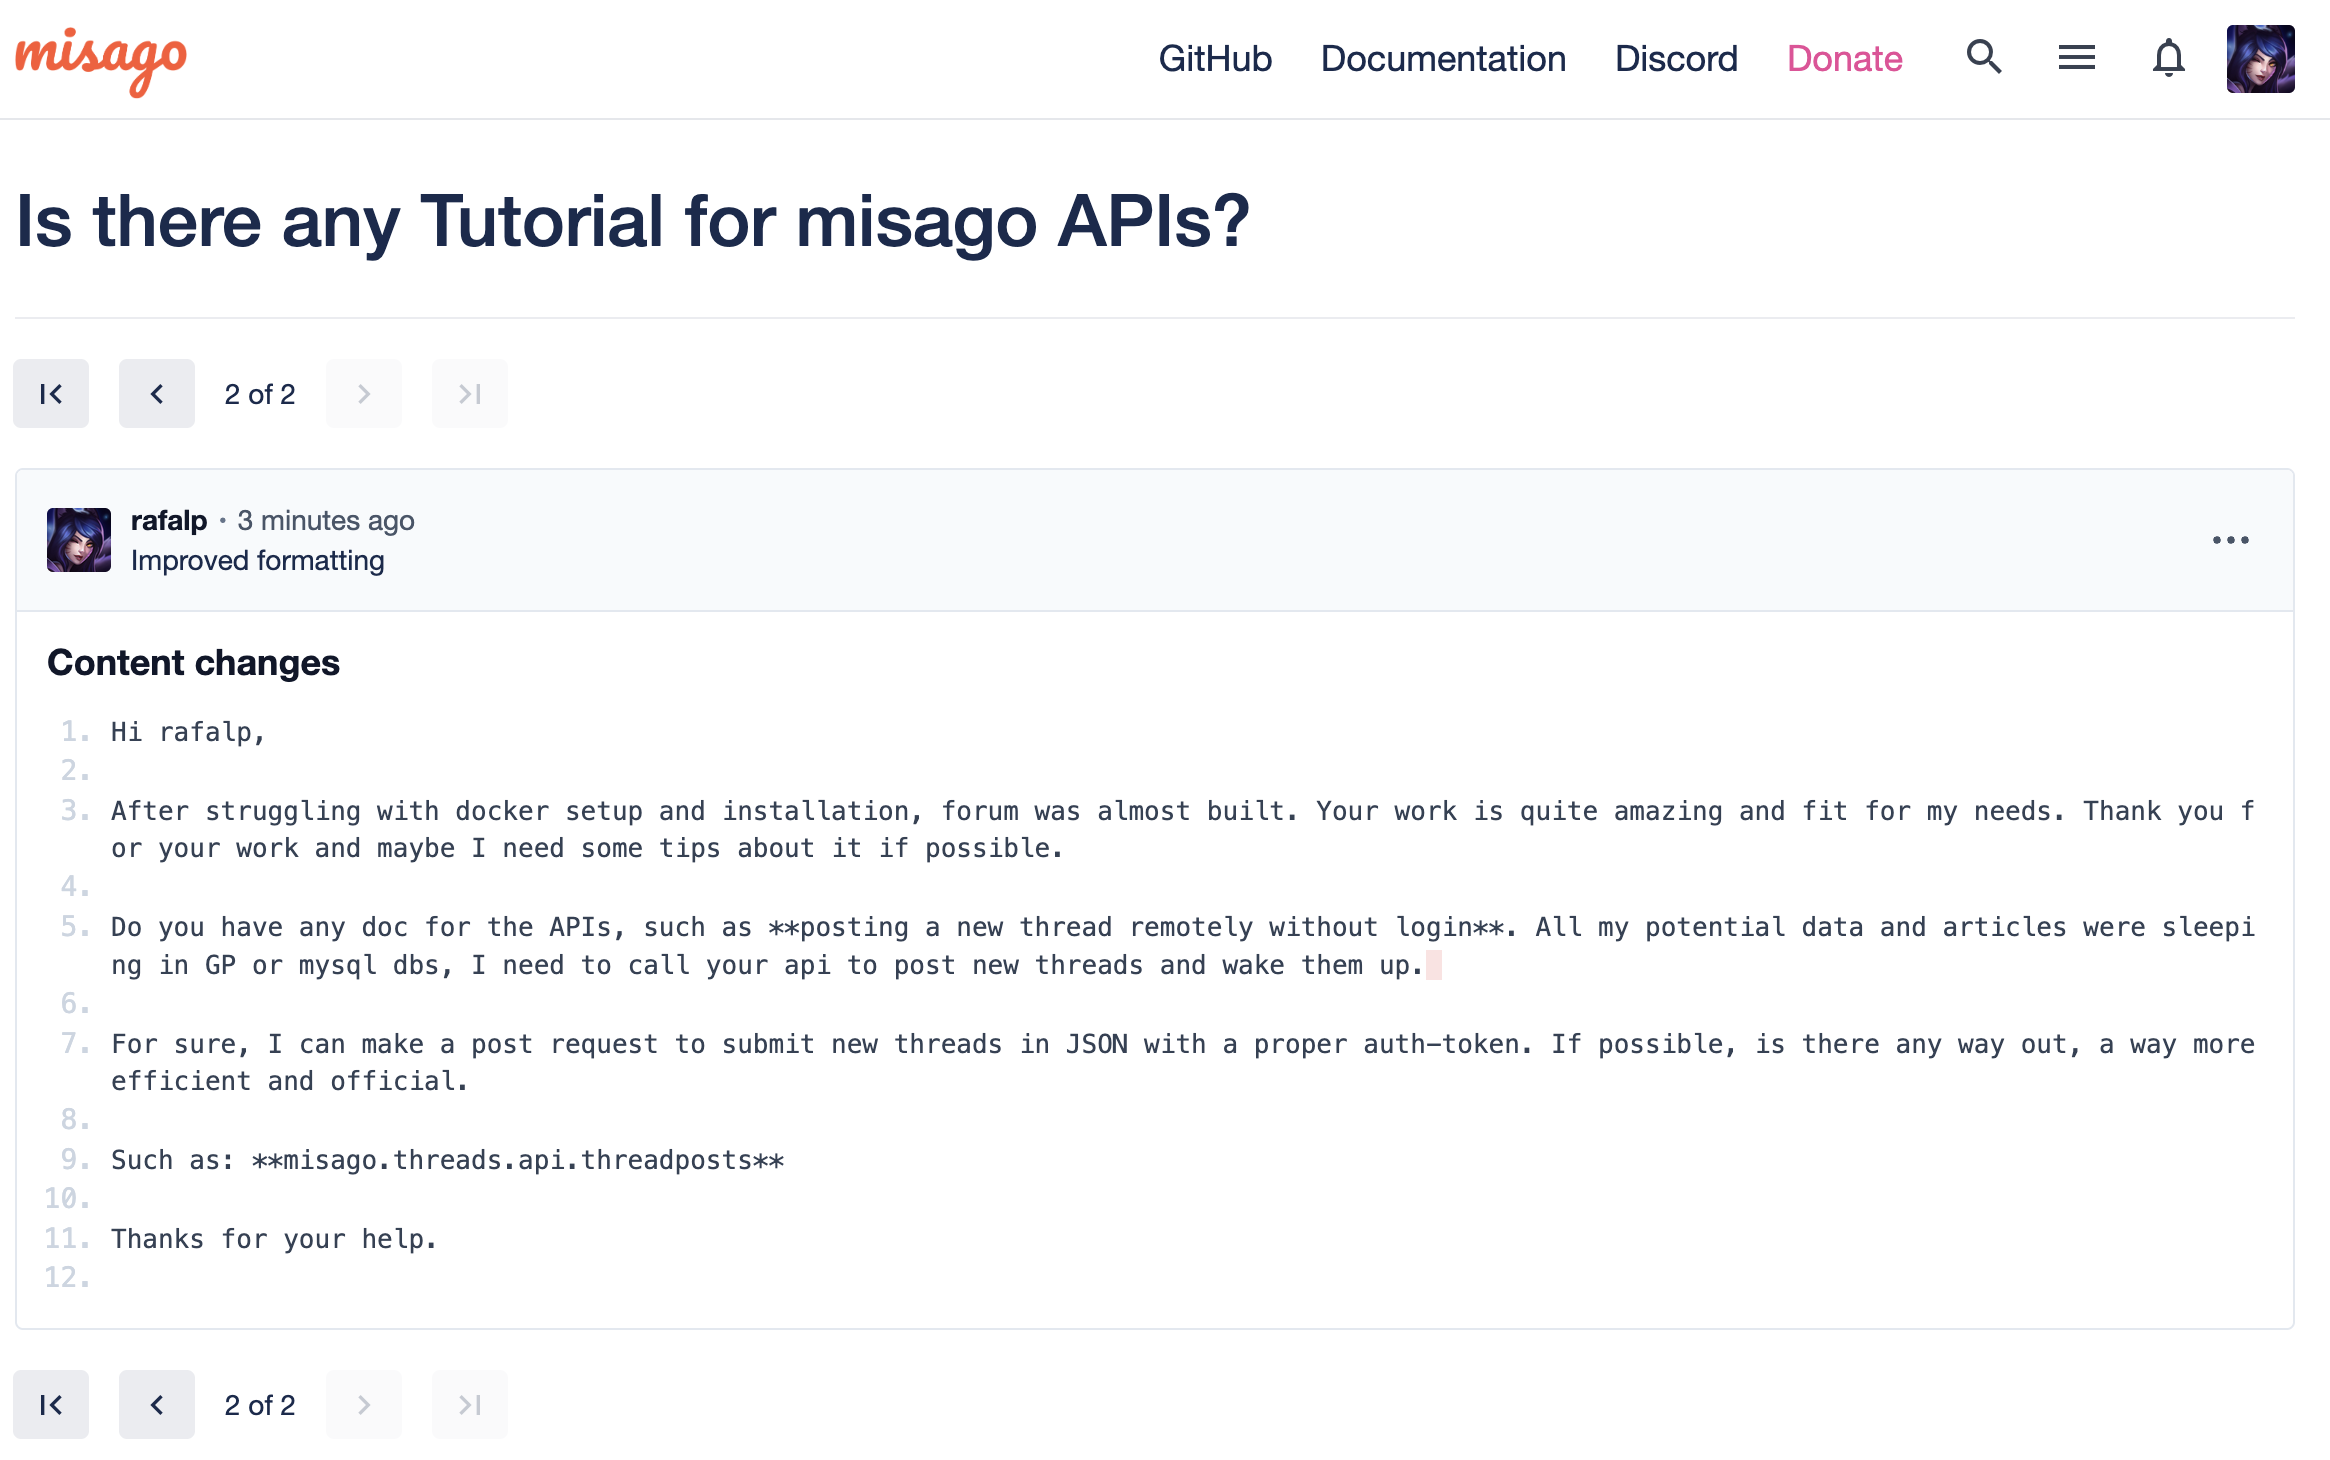Screen dimensions: 2330x1460
Task: Open the Discord link
Action: (x=1676, y=59)
